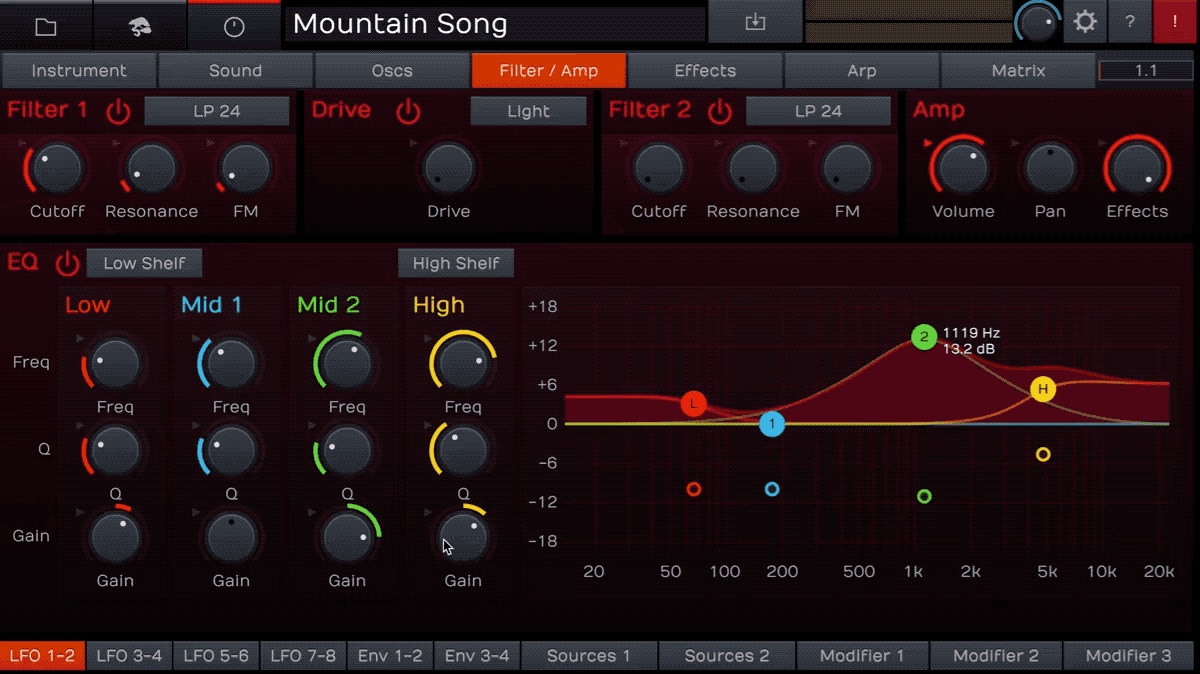Click the save preset download icon
This screenshot has width=1200, height=674.
755,23
